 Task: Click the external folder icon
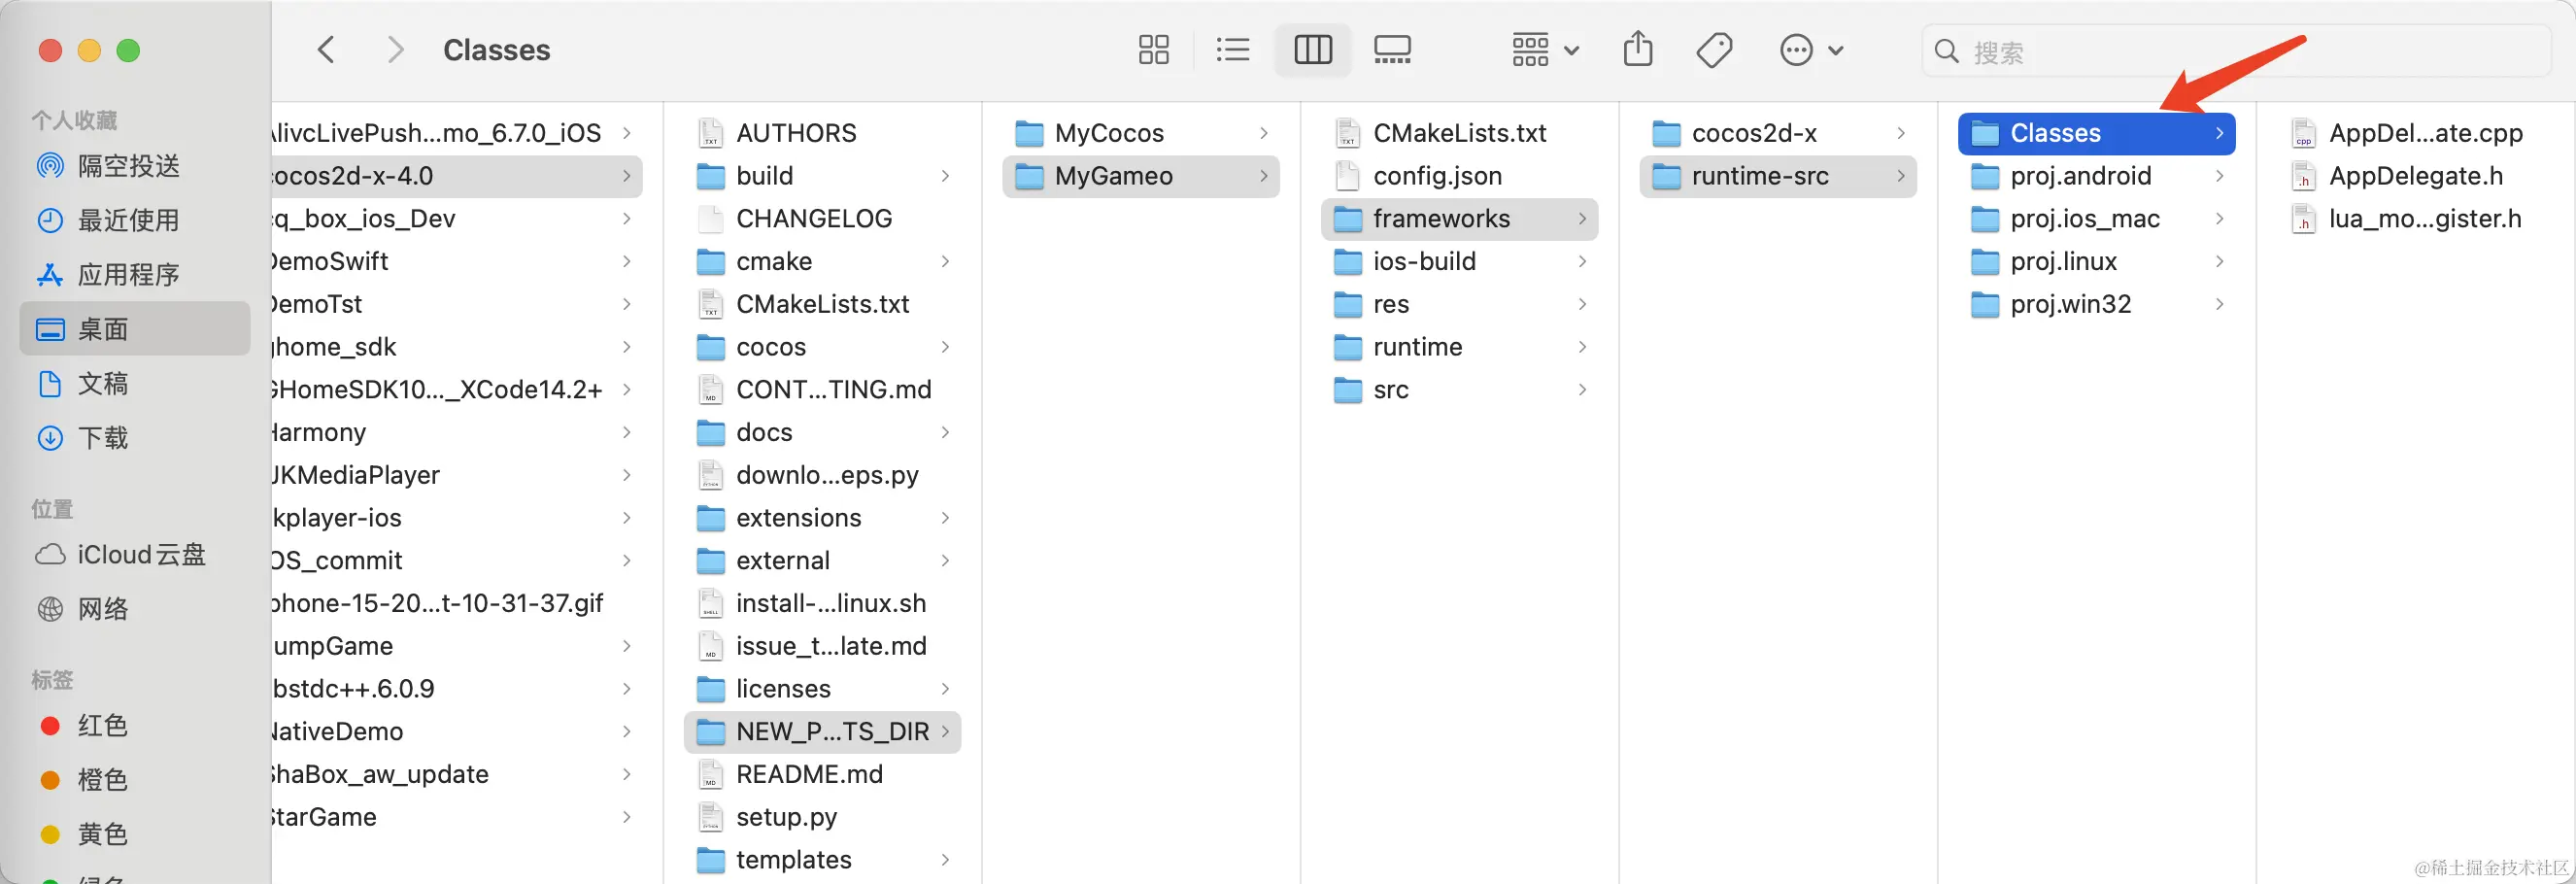710,561
